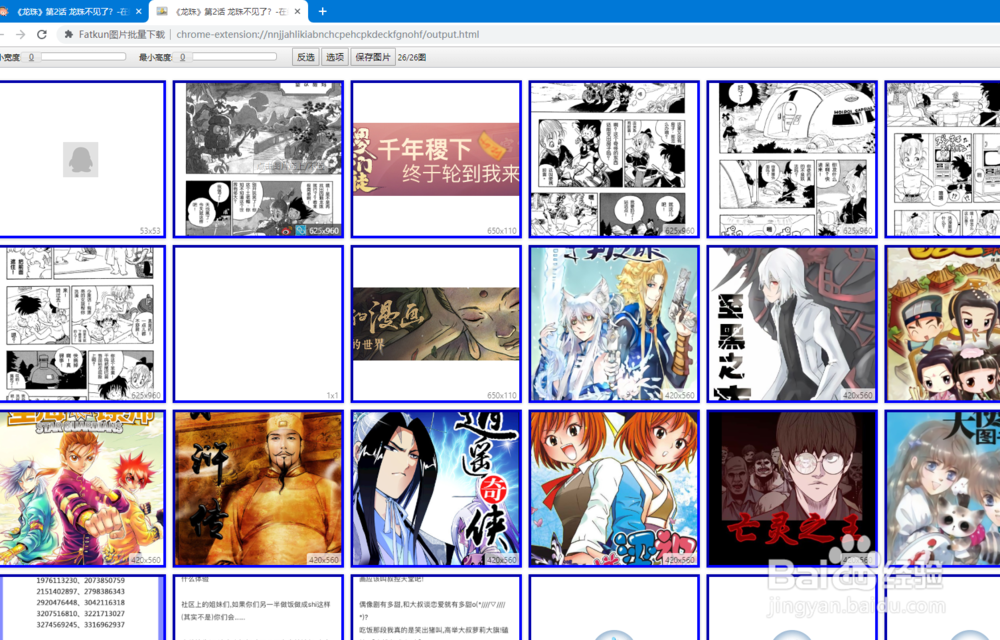
Task: Select the 漫画的世界 banner thumbnail
Action: [x=436, y=324]
